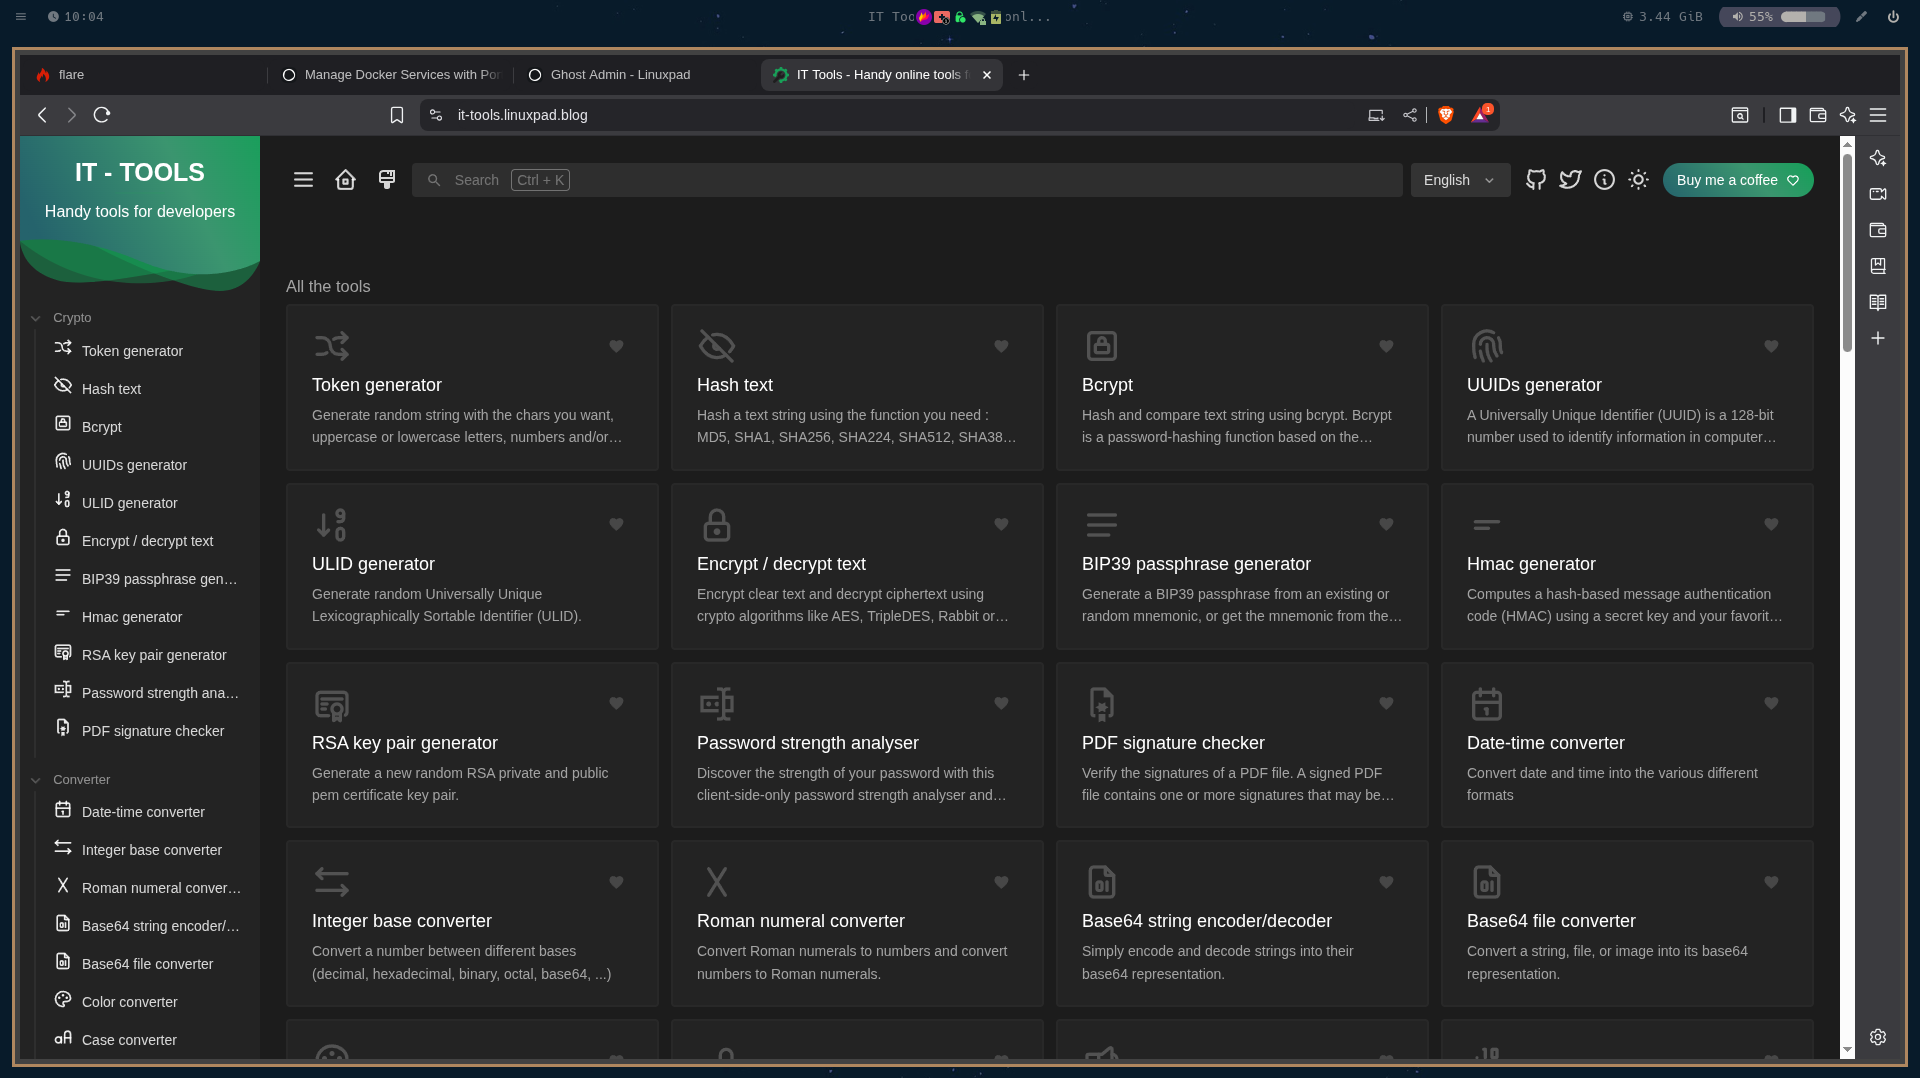Favorite the Encrypt / decrypt text heart
The image size is (1920, 1078).
(1001, 524)
